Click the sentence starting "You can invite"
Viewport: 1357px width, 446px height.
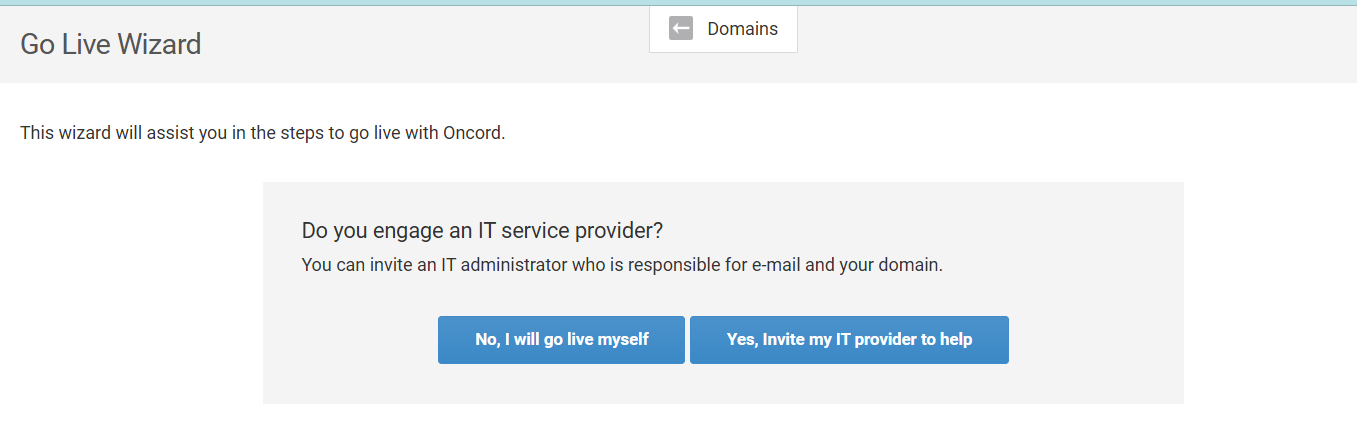[x=622, y=266]
